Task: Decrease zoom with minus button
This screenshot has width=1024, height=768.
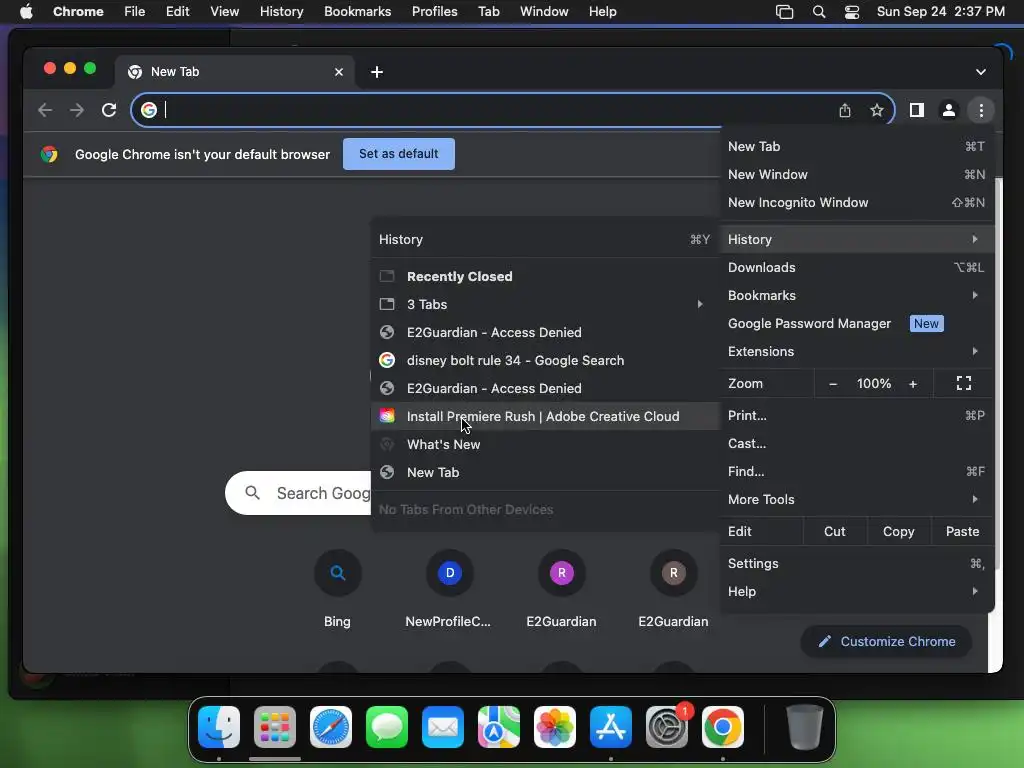Action: [x=833, y=384]
